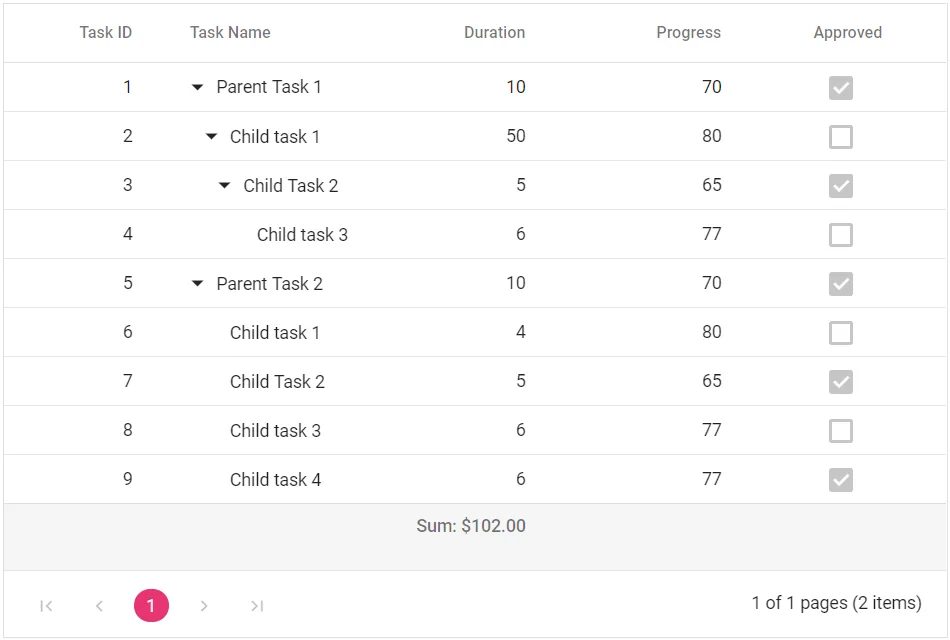Check the Approved box on task ID 6
This screenshot has height=640, width=950.
[840, 332]
